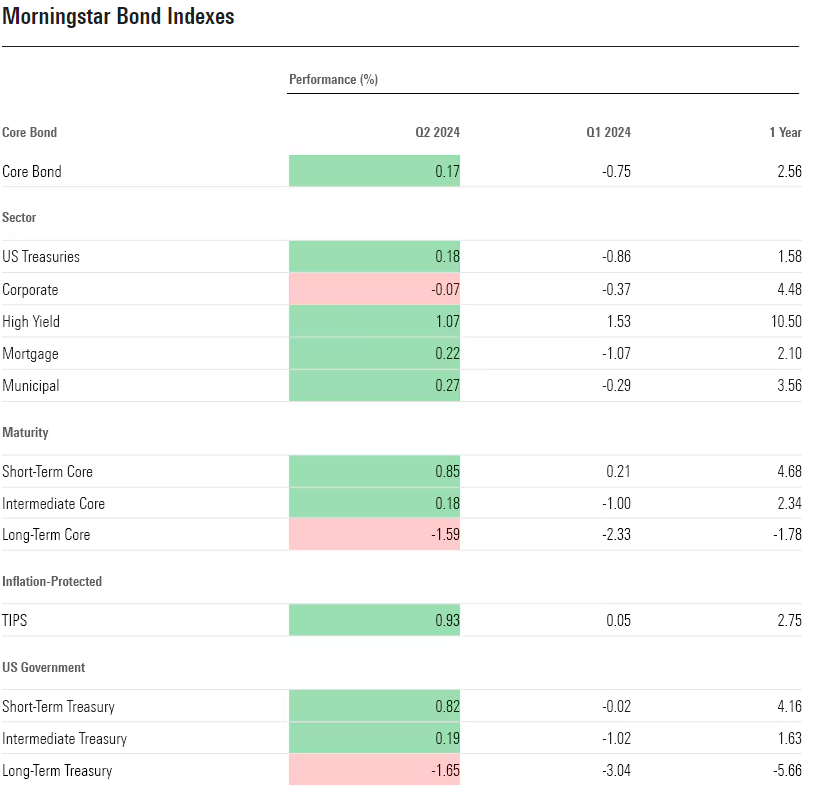Click the Short-Term Core row label
814x787 pixels.
click(x=47, y=472)
